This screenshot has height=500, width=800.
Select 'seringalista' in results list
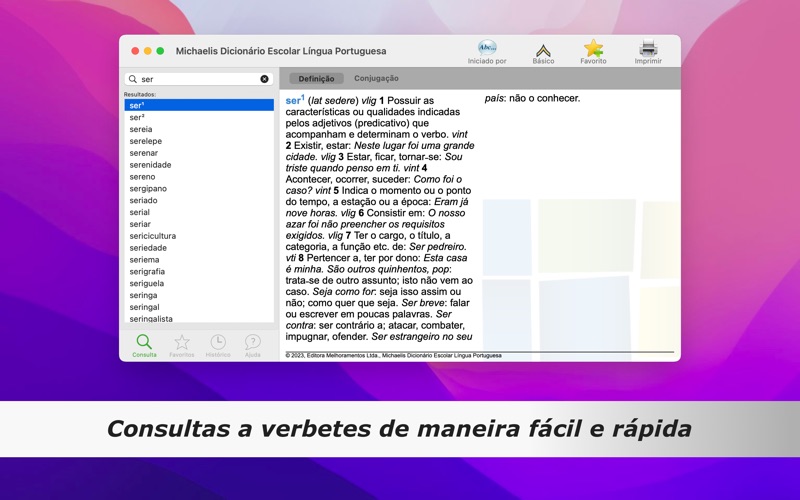[199, 318]
